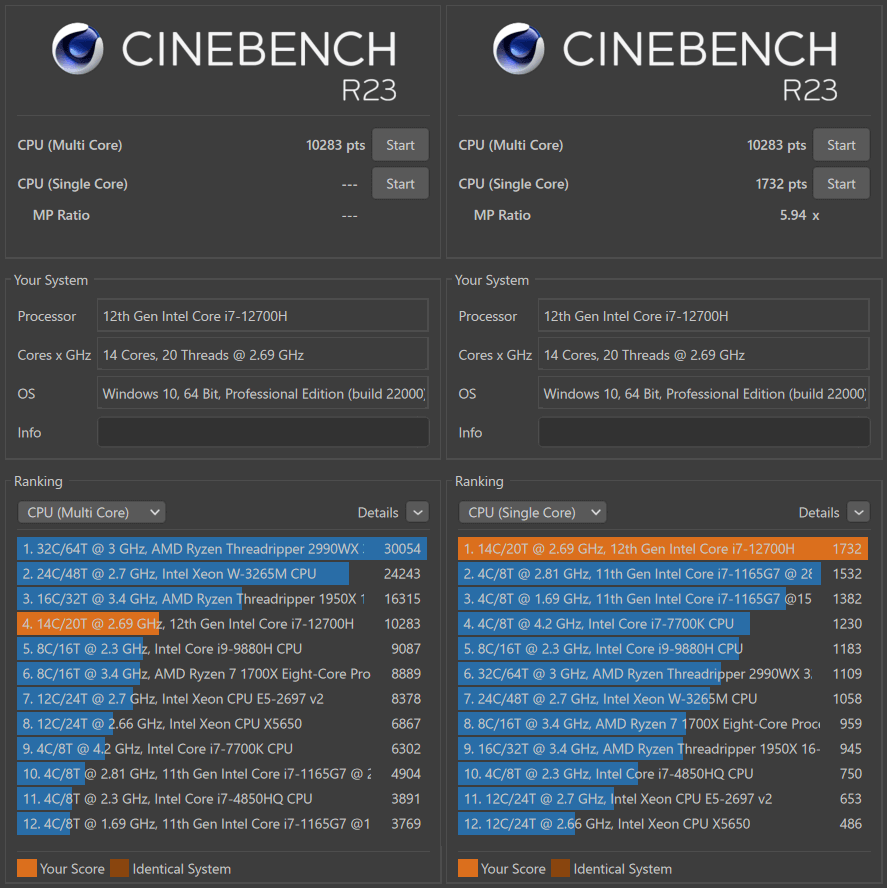Click the Info input field in right window
Screen dimensions: 887x888
[x=704, y=432]
